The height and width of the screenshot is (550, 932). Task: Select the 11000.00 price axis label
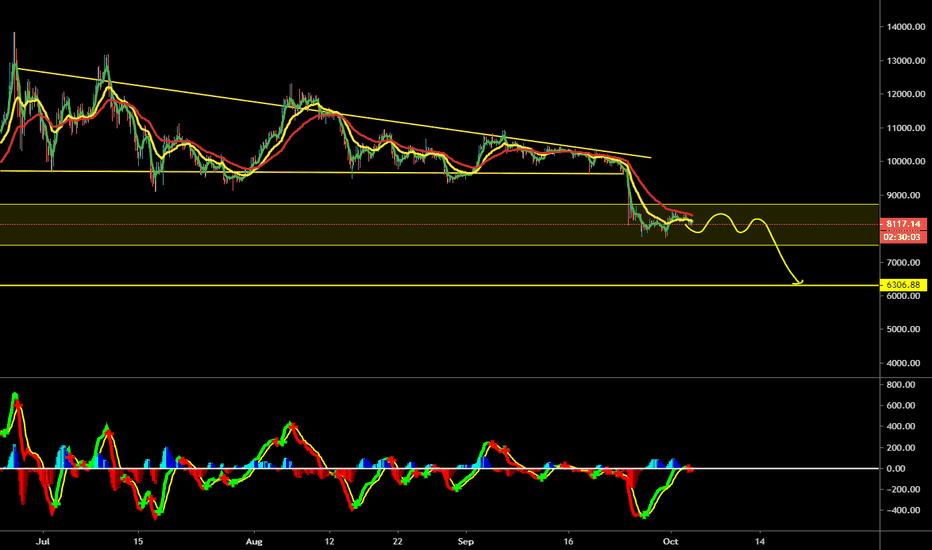pos(906,128)
